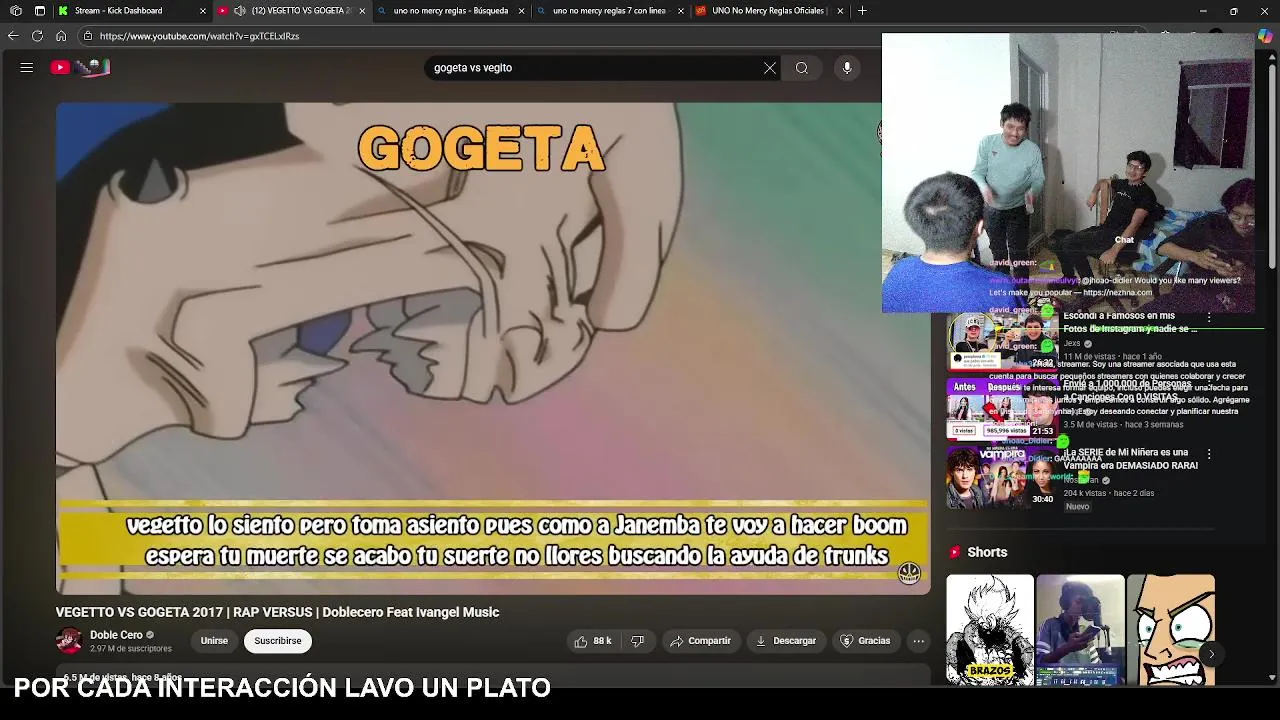View site info lock icon
Screen dimensions: 1280x720
click(88, 36)
